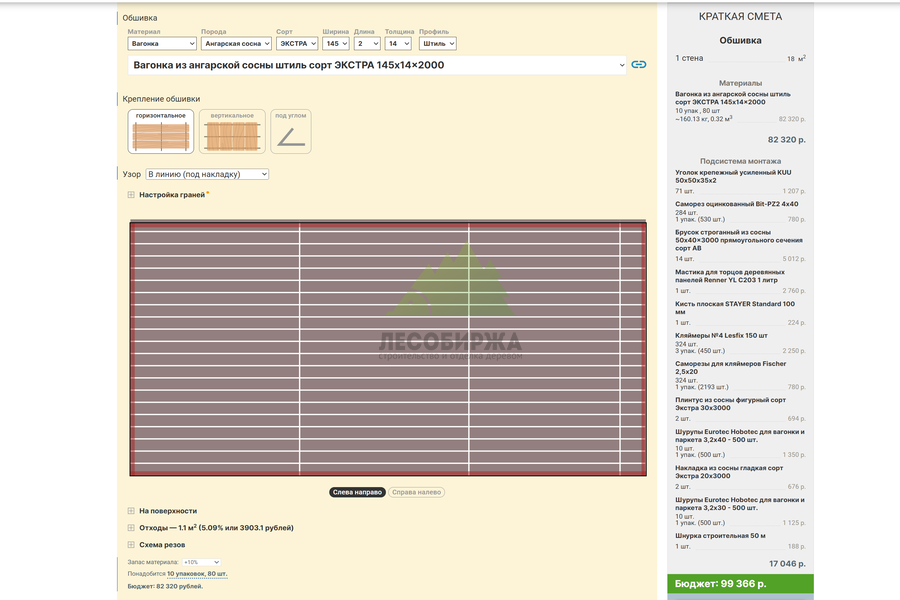Click the 'Обшивка' section heading at top
The width and height of the screenshot is (900, 600).
(x=139, y=18)
